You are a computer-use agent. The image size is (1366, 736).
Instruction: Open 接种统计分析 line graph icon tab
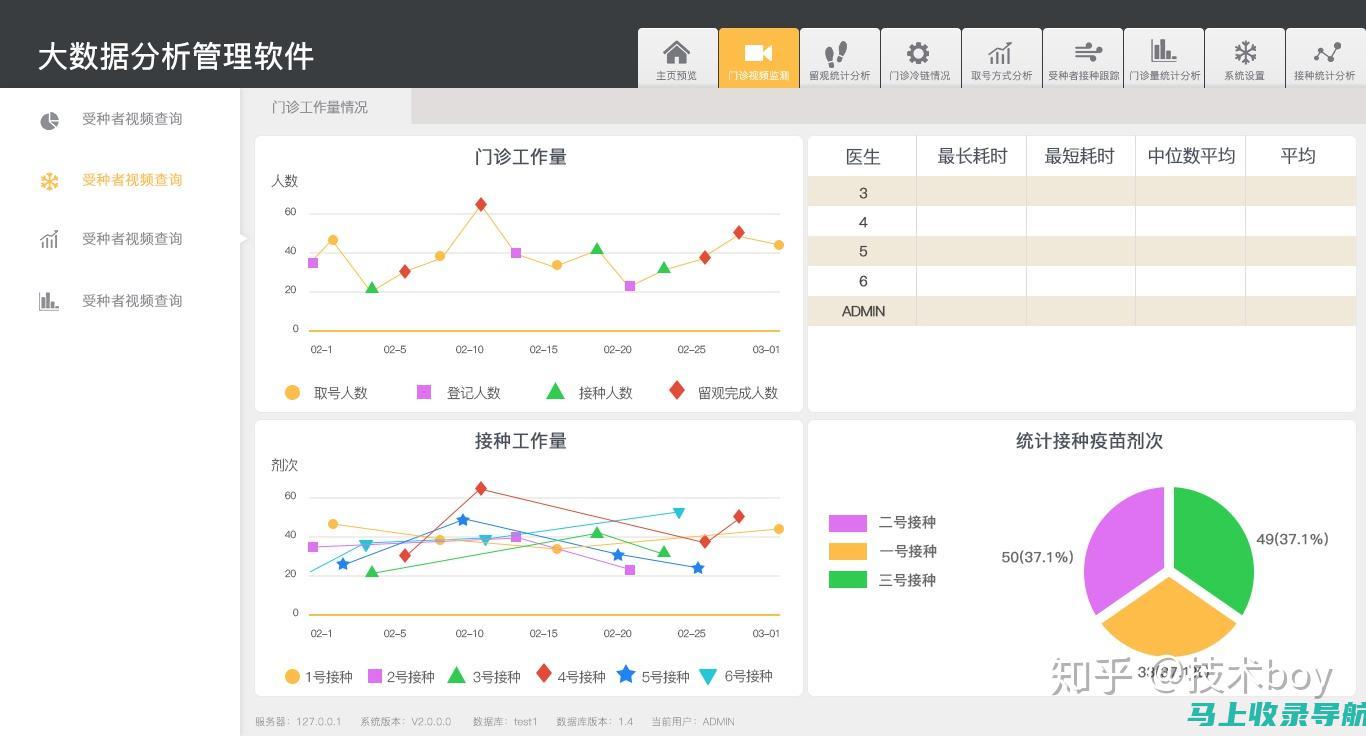point(1325,58)
